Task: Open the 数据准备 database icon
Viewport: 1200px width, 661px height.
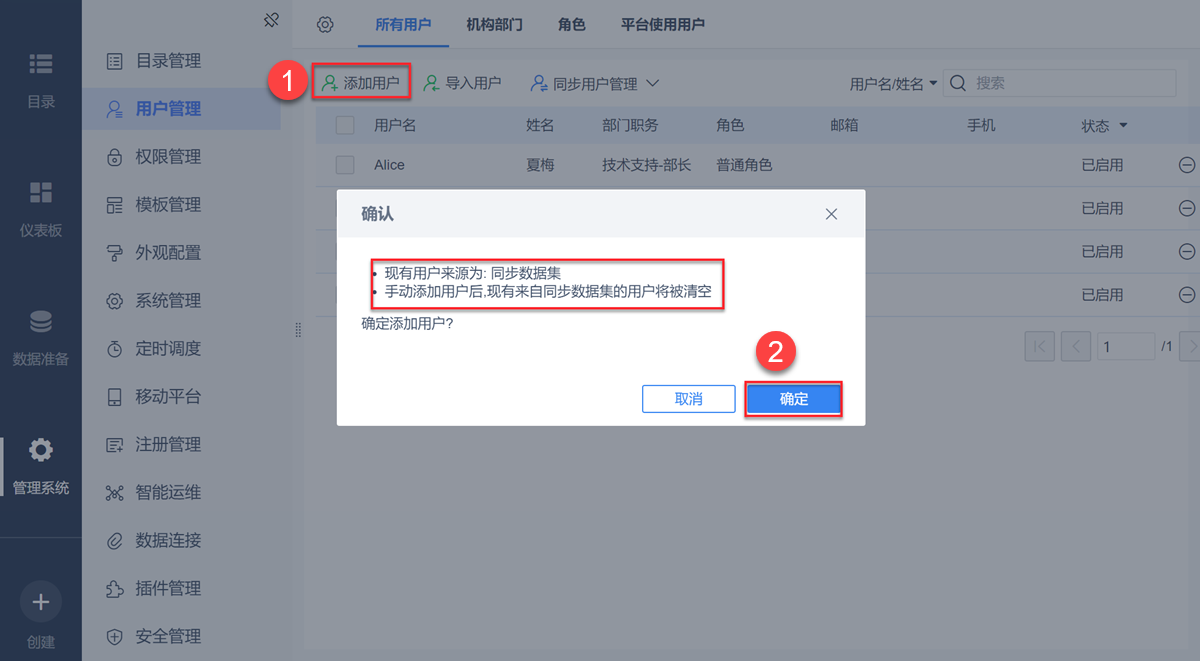Action: tap(41, 322)
